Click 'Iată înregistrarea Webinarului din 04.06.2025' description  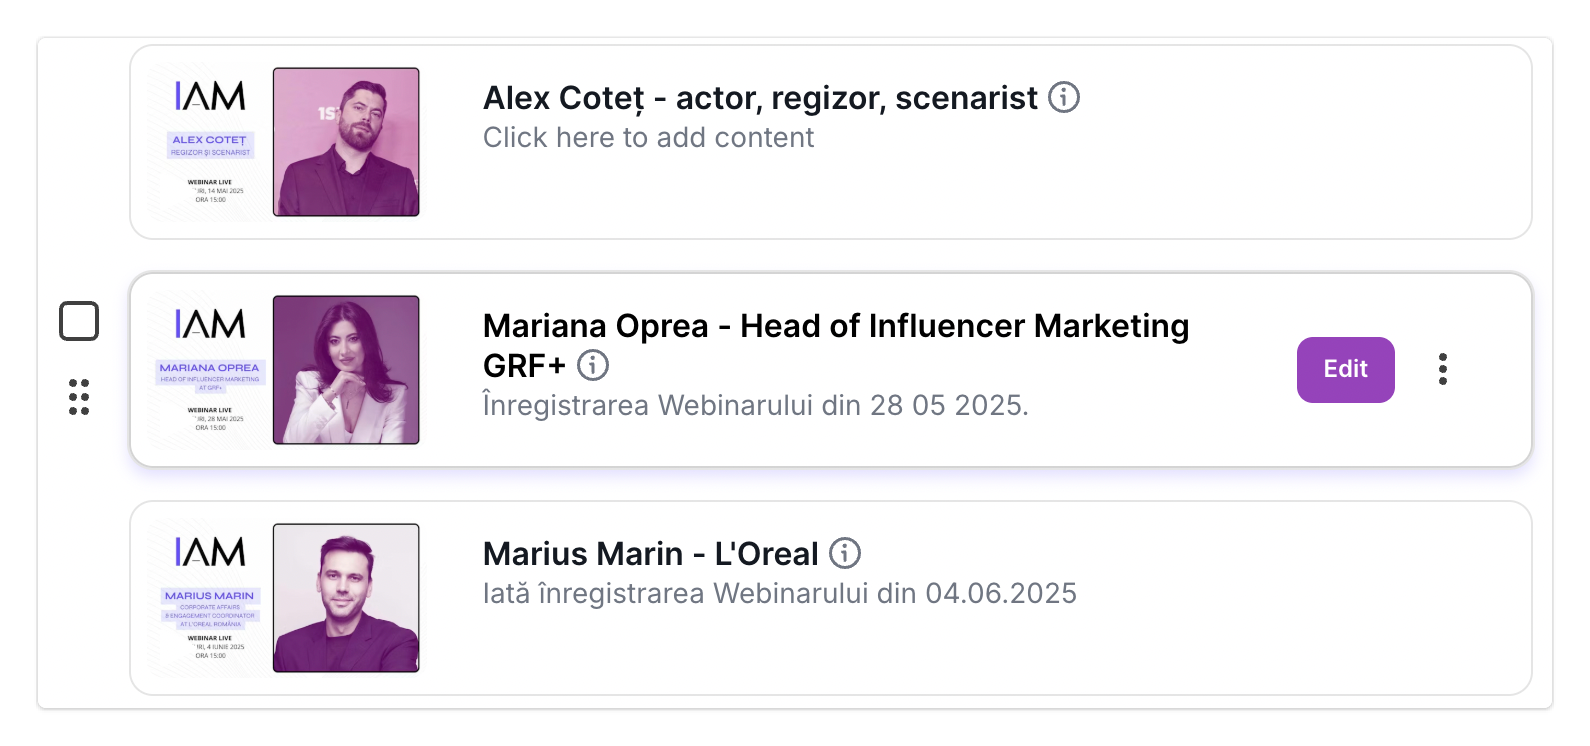pos(779,594)
